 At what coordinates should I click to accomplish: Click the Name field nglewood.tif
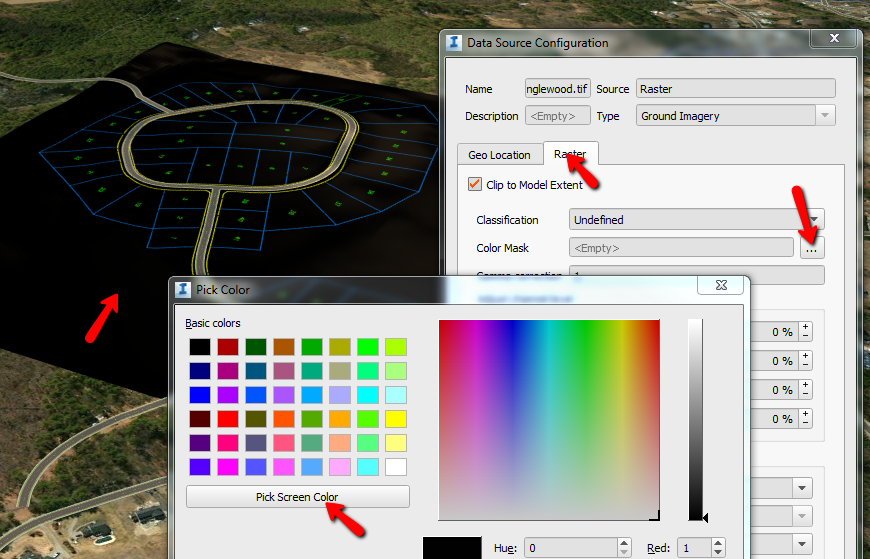[558, 89]
